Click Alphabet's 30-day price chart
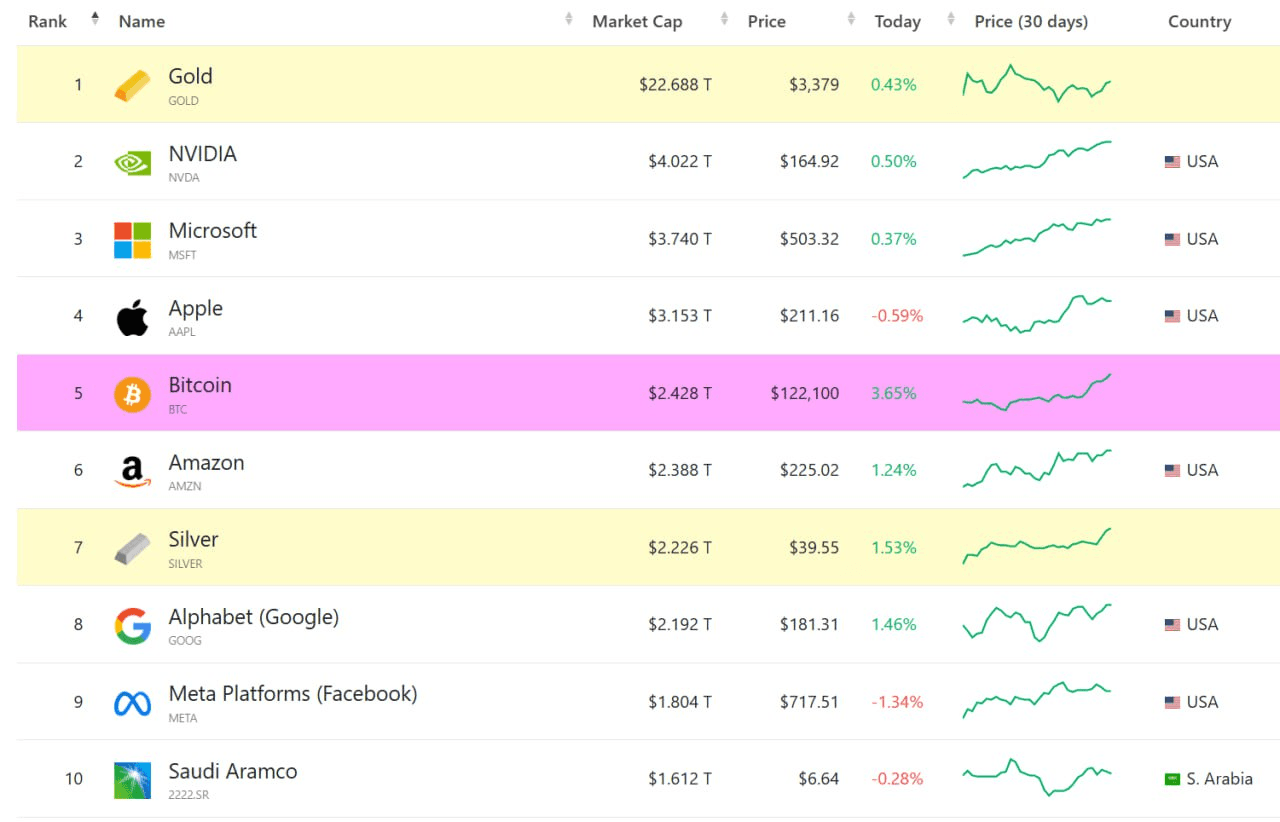This screenshot has height=822, width=1280. (x=1037, y=623)
